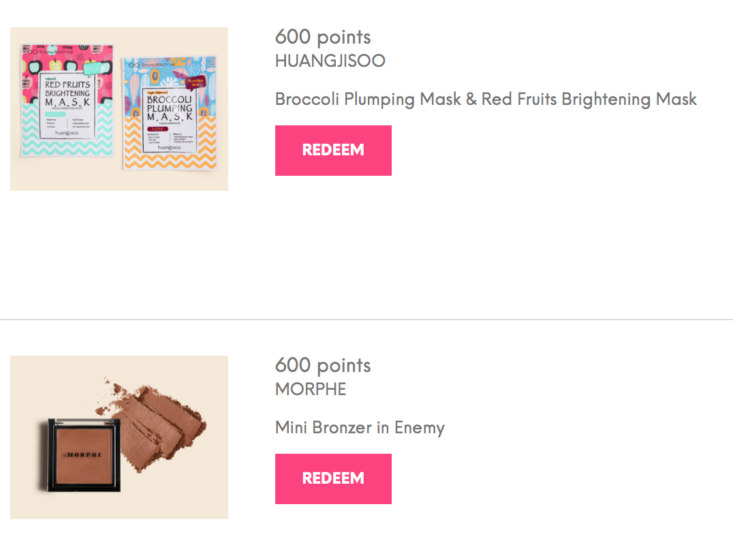Open the Mini Bronzer in Enemy title
This screenshot has height=560, width=733.
[360, 428]
